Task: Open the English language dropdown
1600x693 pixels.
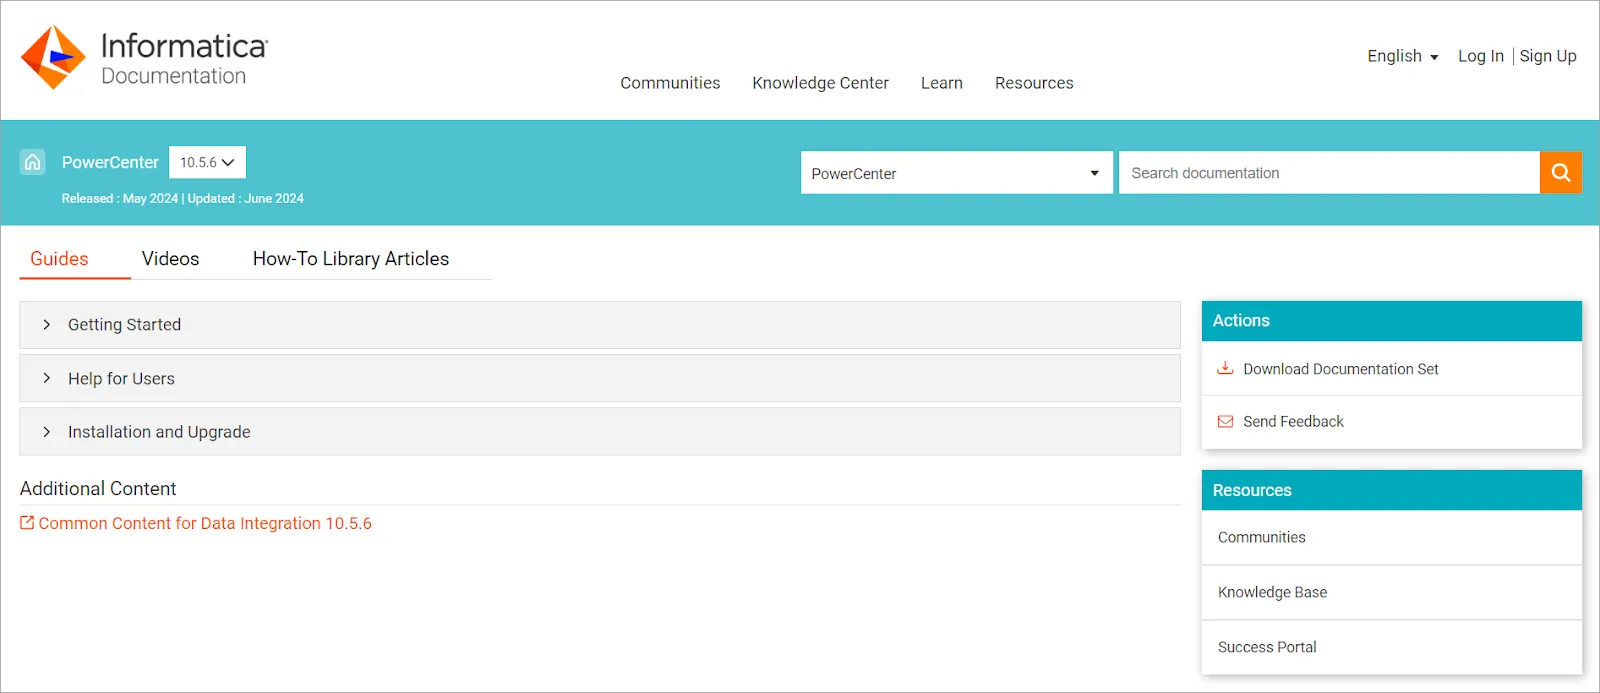Action: tap(1403, 56)
